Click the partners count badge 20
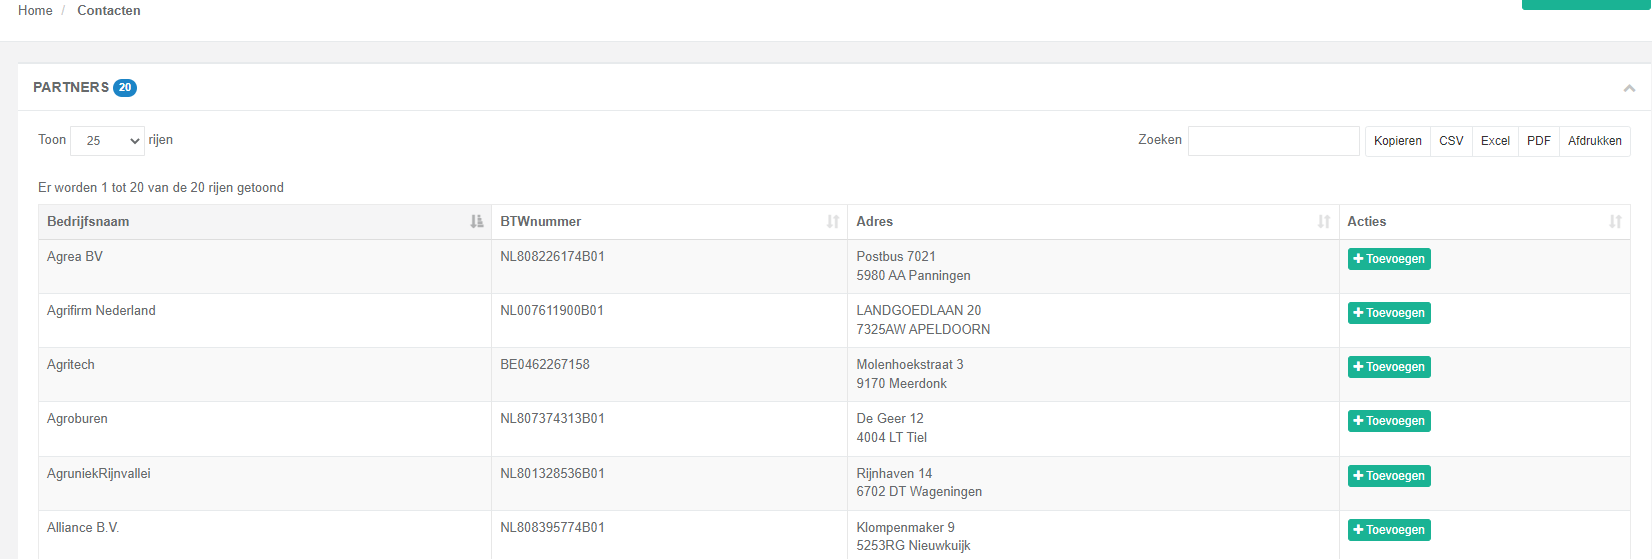This screenshot has height=559, width=1652. (125, 88)
